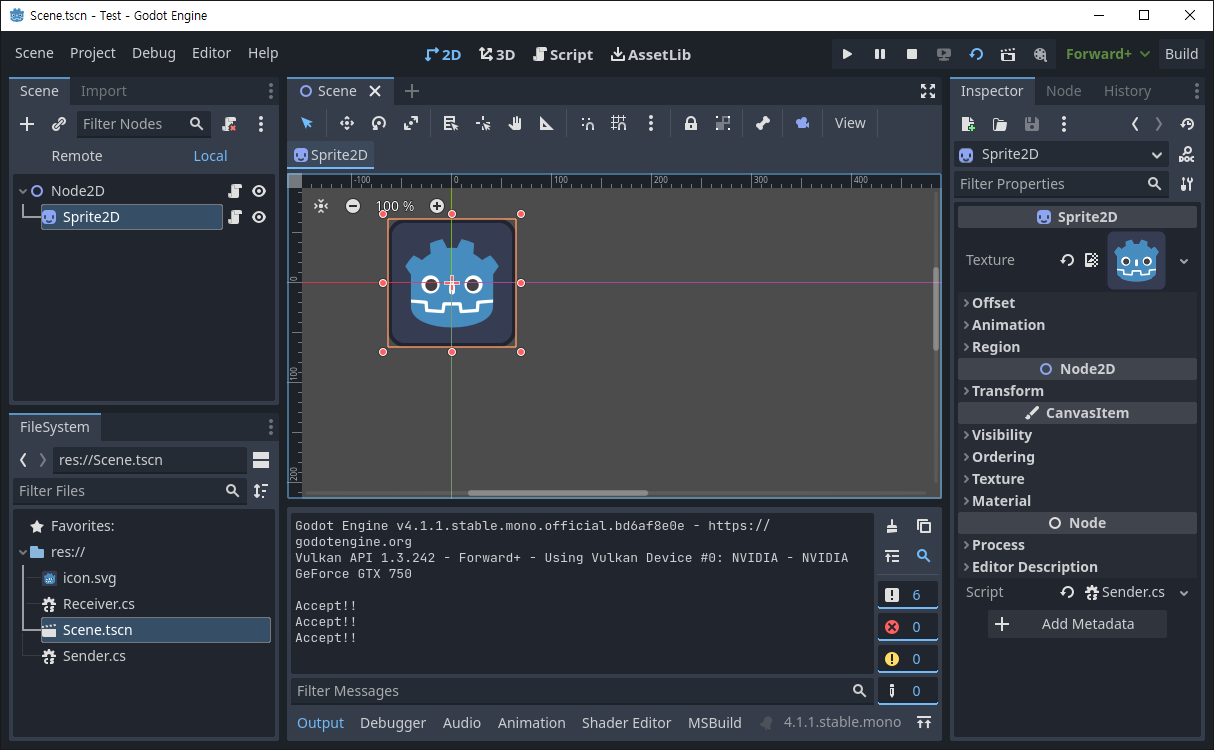Run the project with Play button

click(847, 54)
